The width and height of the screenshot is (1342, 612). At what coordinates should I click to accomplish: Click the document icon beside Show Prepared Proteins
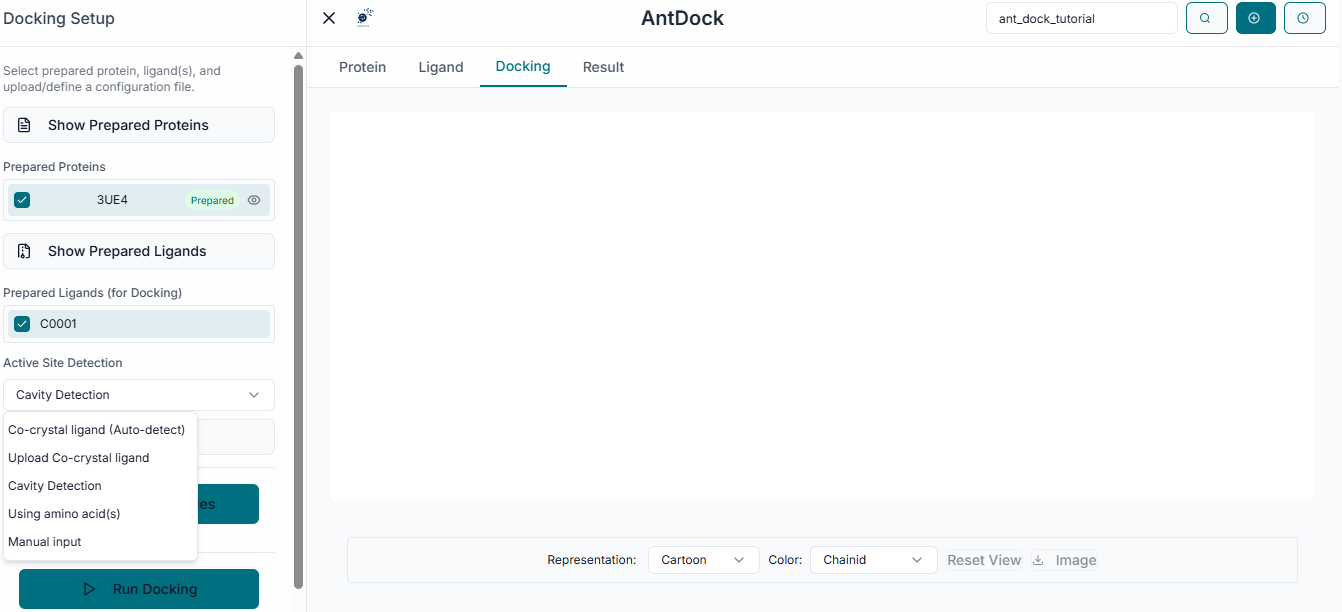(25, 125)
